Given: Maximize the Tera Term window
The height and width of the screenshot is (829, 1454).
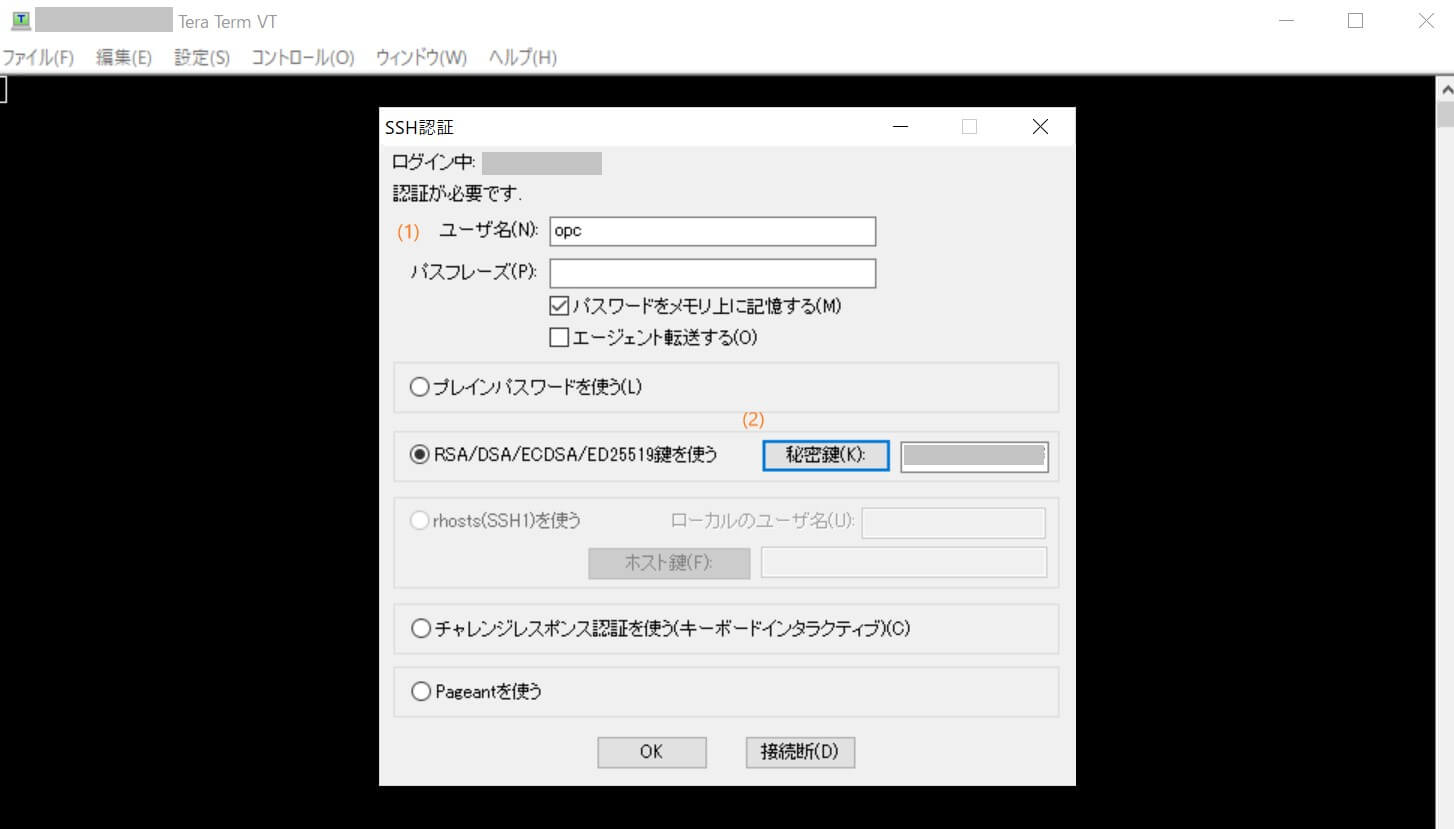Looking at the screenshot, I should [1356, 21].
